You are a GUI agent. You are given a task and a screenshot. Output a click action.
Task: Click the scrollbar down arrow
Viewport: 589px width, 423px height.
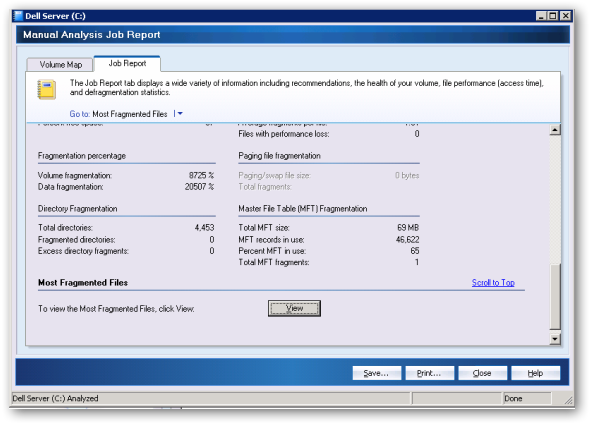point(555,339)
